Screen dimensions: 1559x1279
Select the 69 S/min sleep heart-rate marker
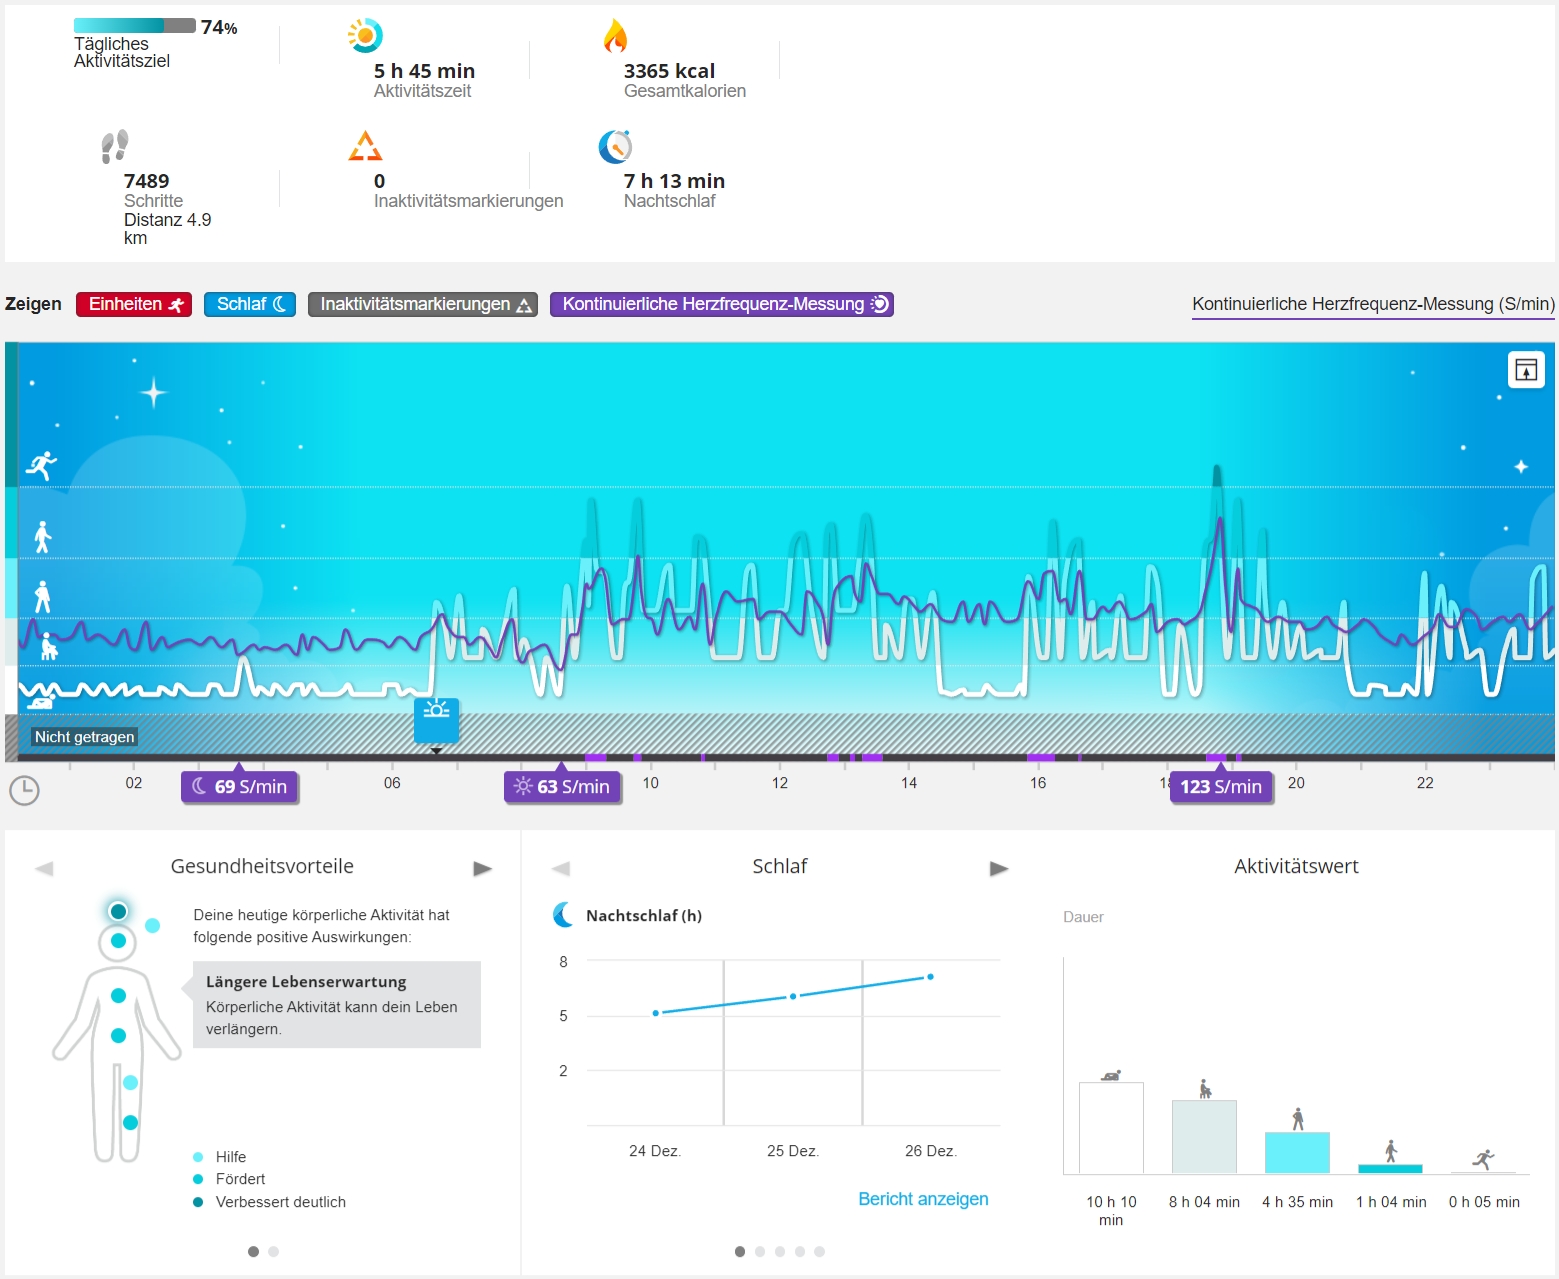point(240,787)
